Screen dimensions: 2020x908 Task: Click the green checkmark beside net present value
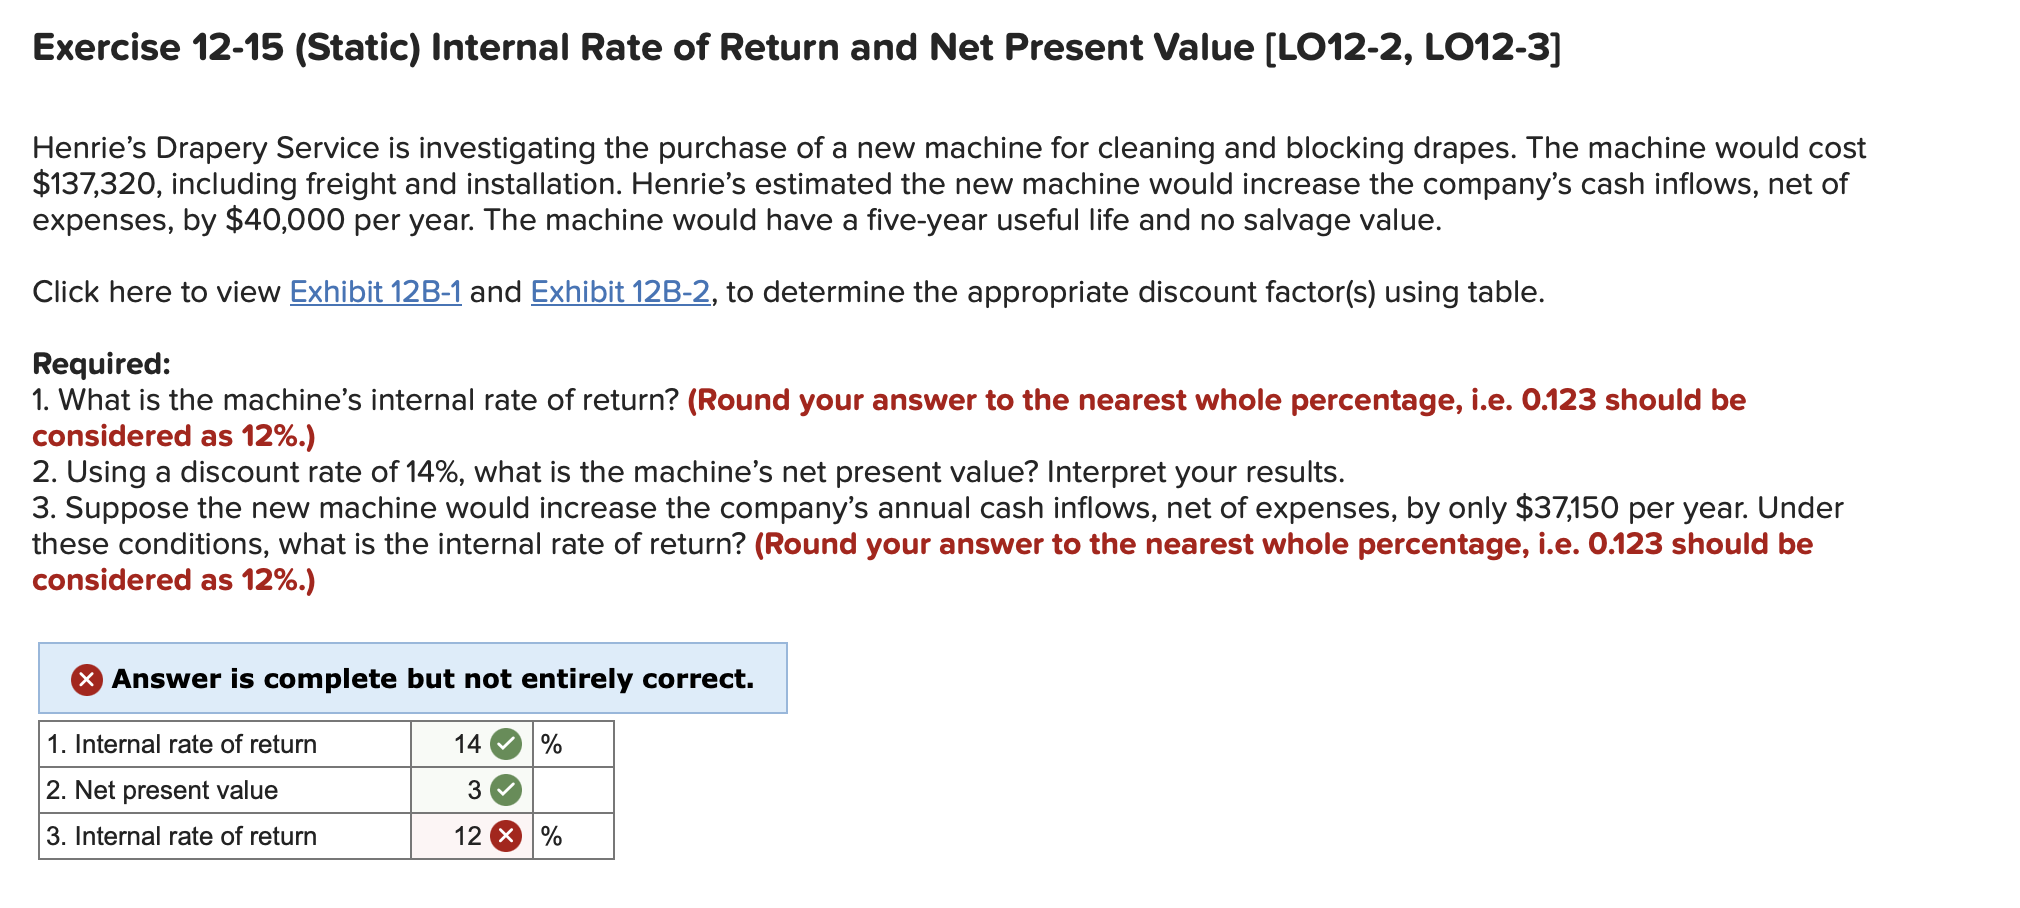pos(505,789)
